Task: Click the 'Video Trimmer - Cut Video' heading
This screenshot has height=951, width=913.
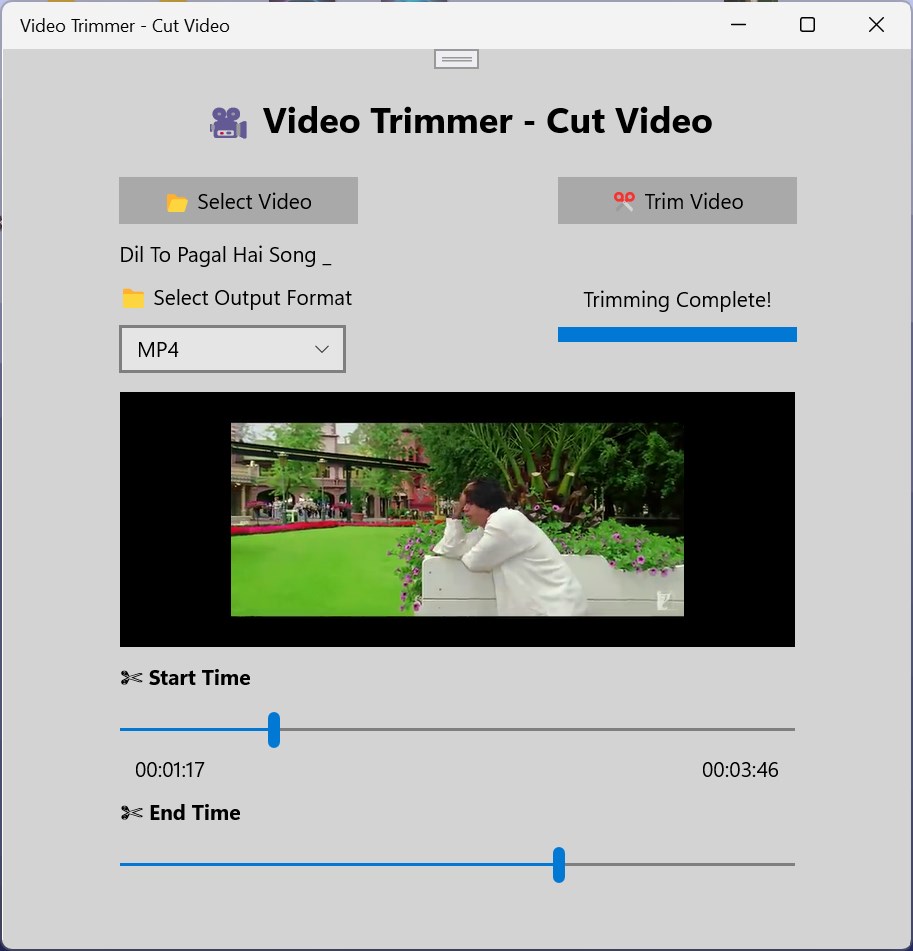Action: [487, 121]
